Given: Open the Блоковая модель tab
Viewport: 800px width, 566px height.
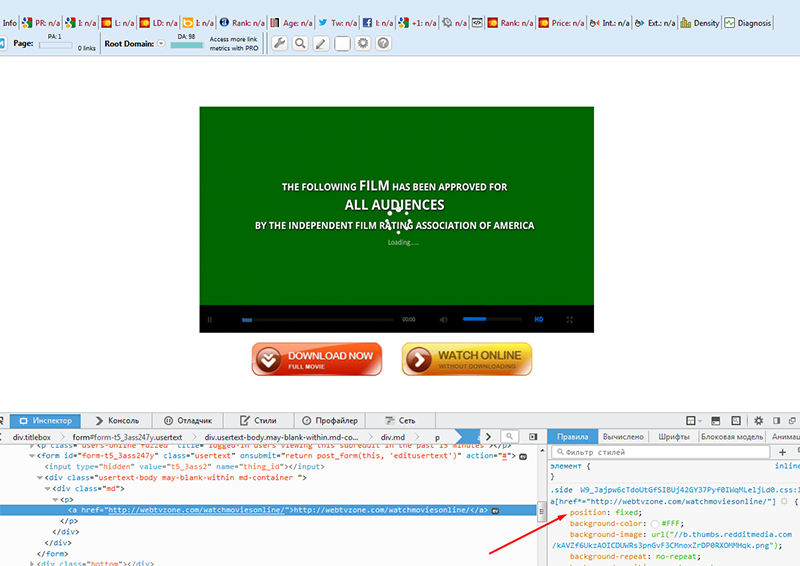Looking at the screenshot, I should (x=732, y=437).
